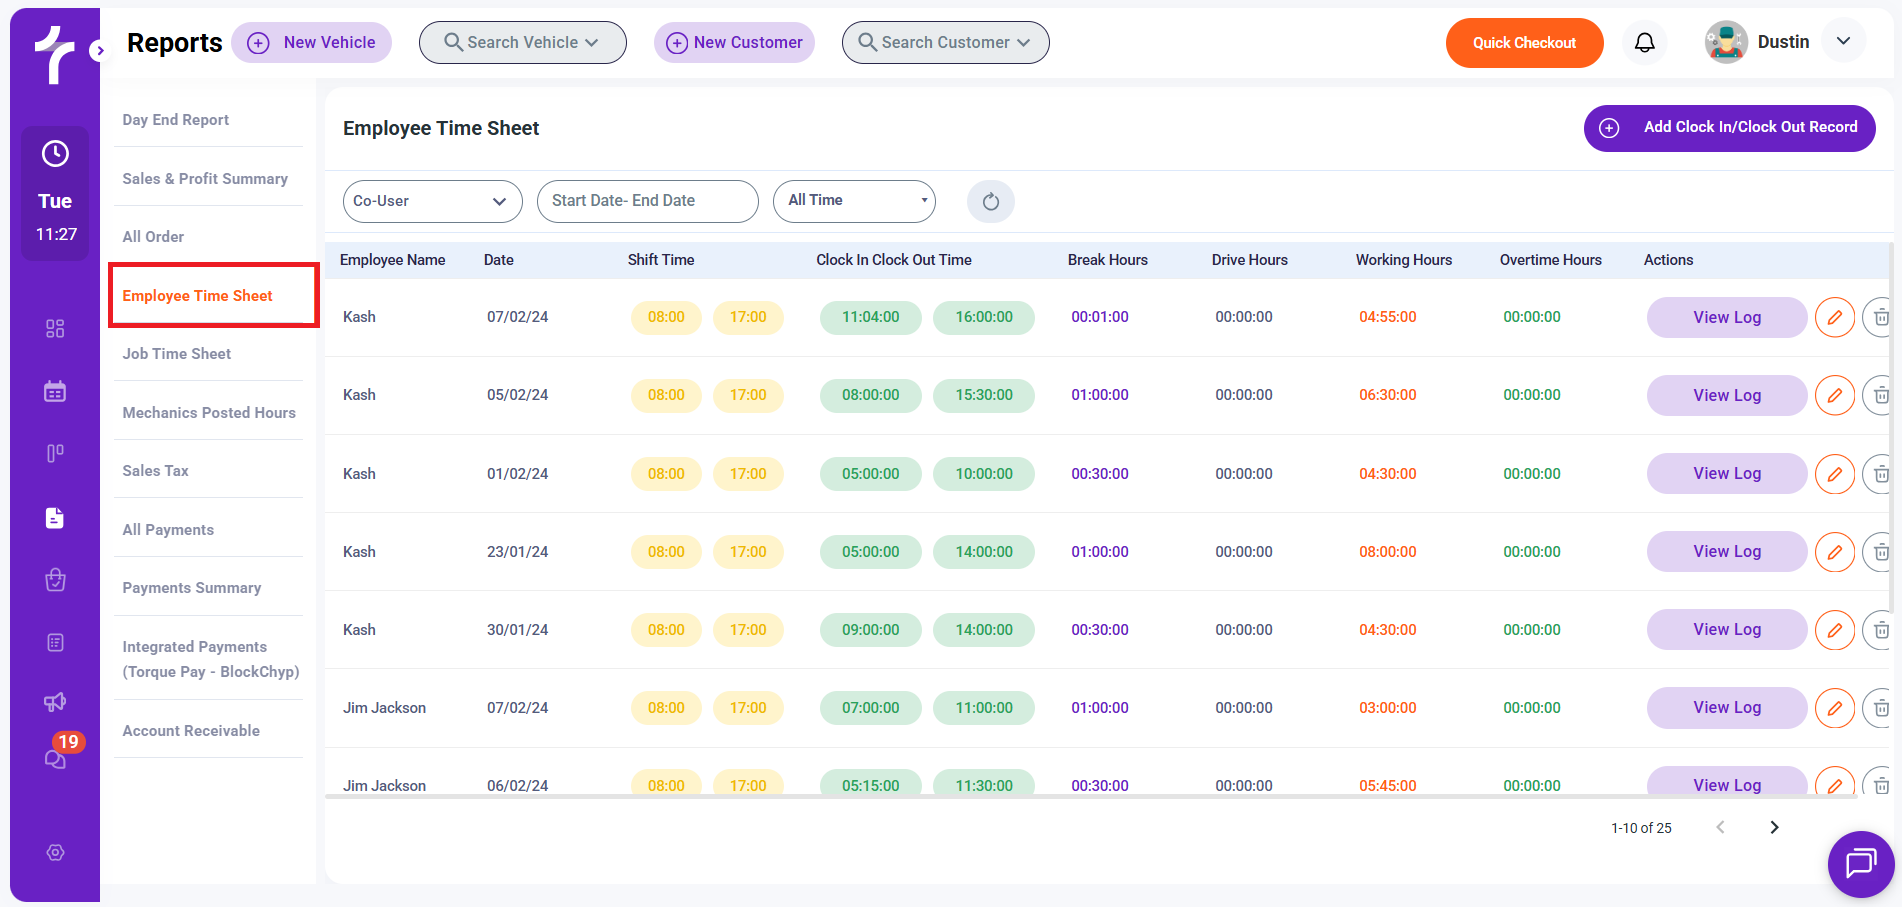Viewport: 1902px width, 907px height.
Task: Open chat messages with 19 badge
Action: tap(56, 758)
